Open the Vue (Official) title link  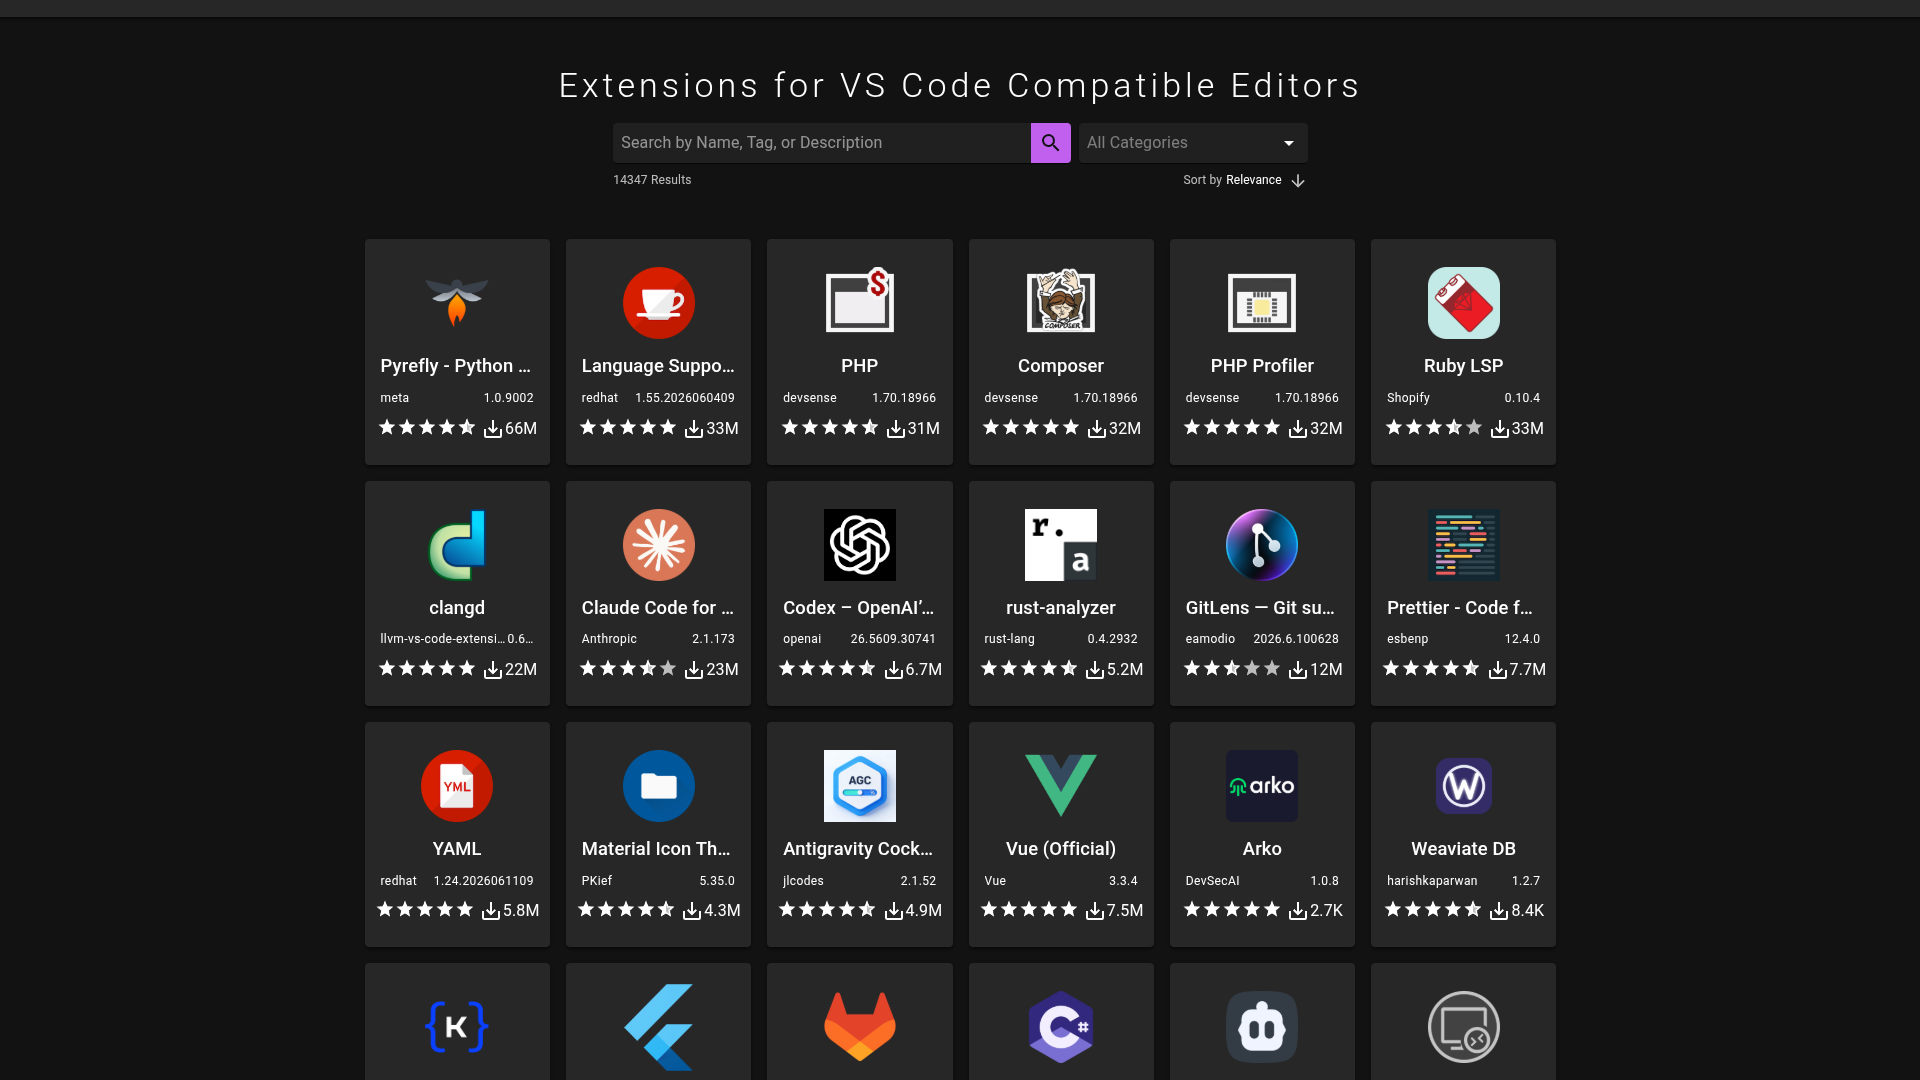(x=1061, y=849)
